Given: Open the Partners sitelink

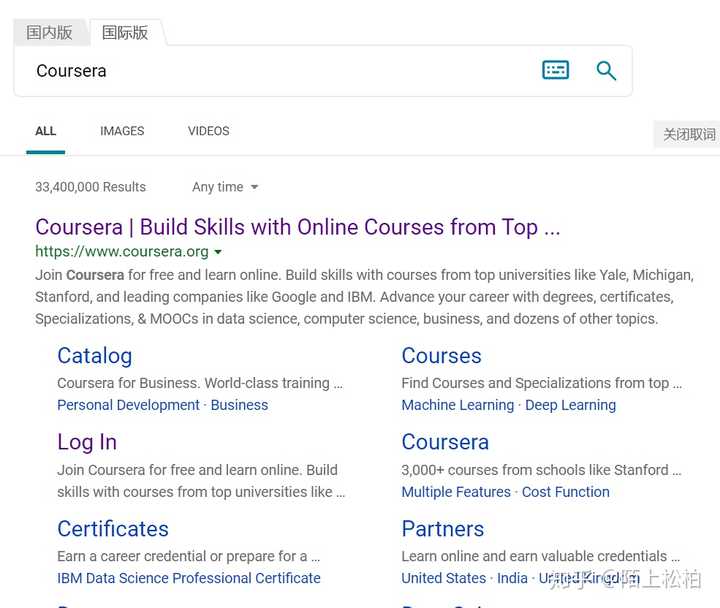Looking at the screenshot, I should 443,529.
